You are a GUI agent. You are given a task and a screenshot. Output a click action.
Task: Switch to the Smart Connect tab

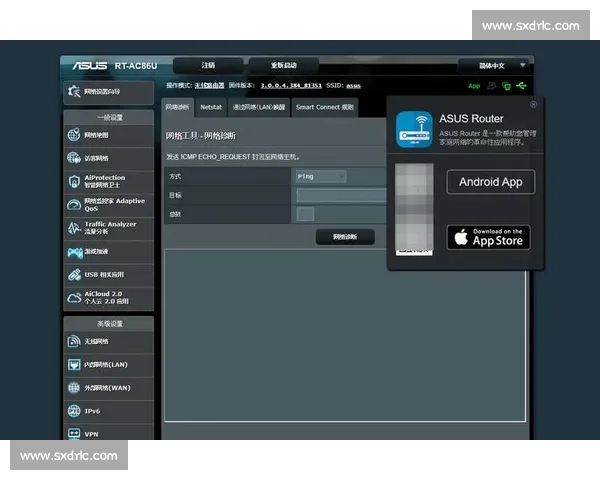click(x=324, y=106)
